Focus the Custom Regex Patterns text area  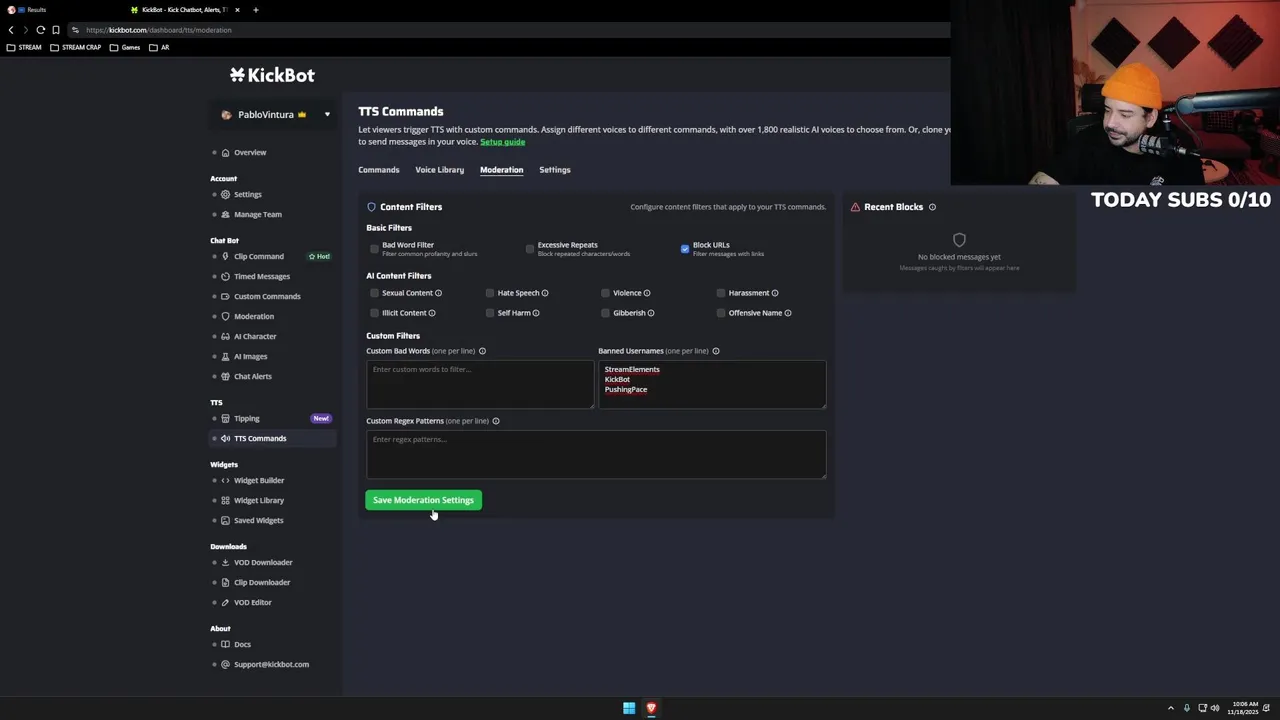tap(596, 454)
